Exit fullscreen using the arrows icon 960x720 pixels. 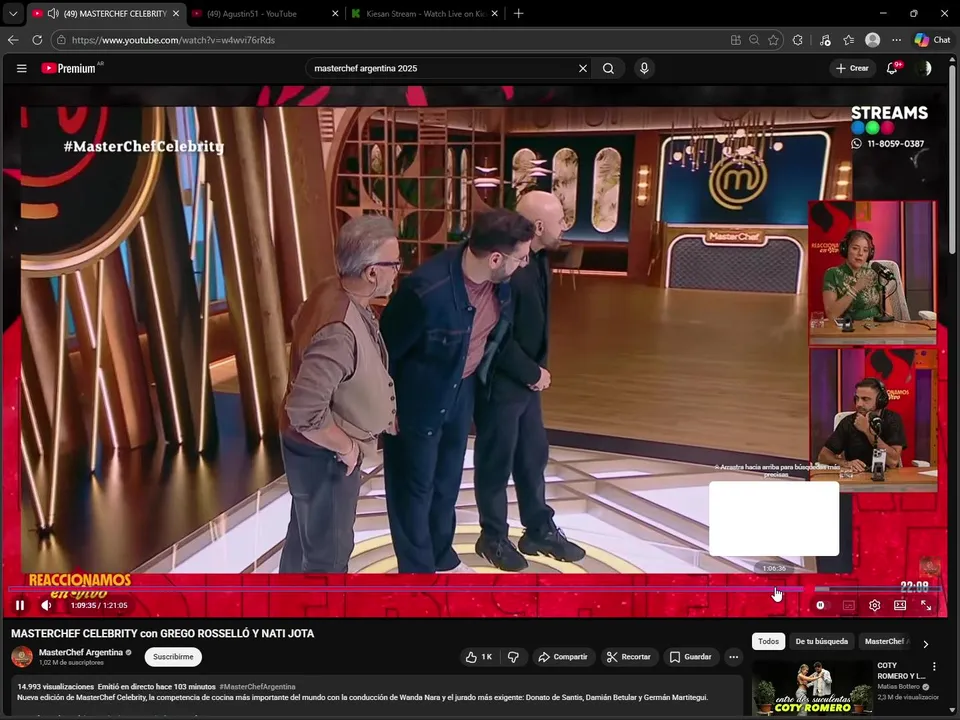926,605
